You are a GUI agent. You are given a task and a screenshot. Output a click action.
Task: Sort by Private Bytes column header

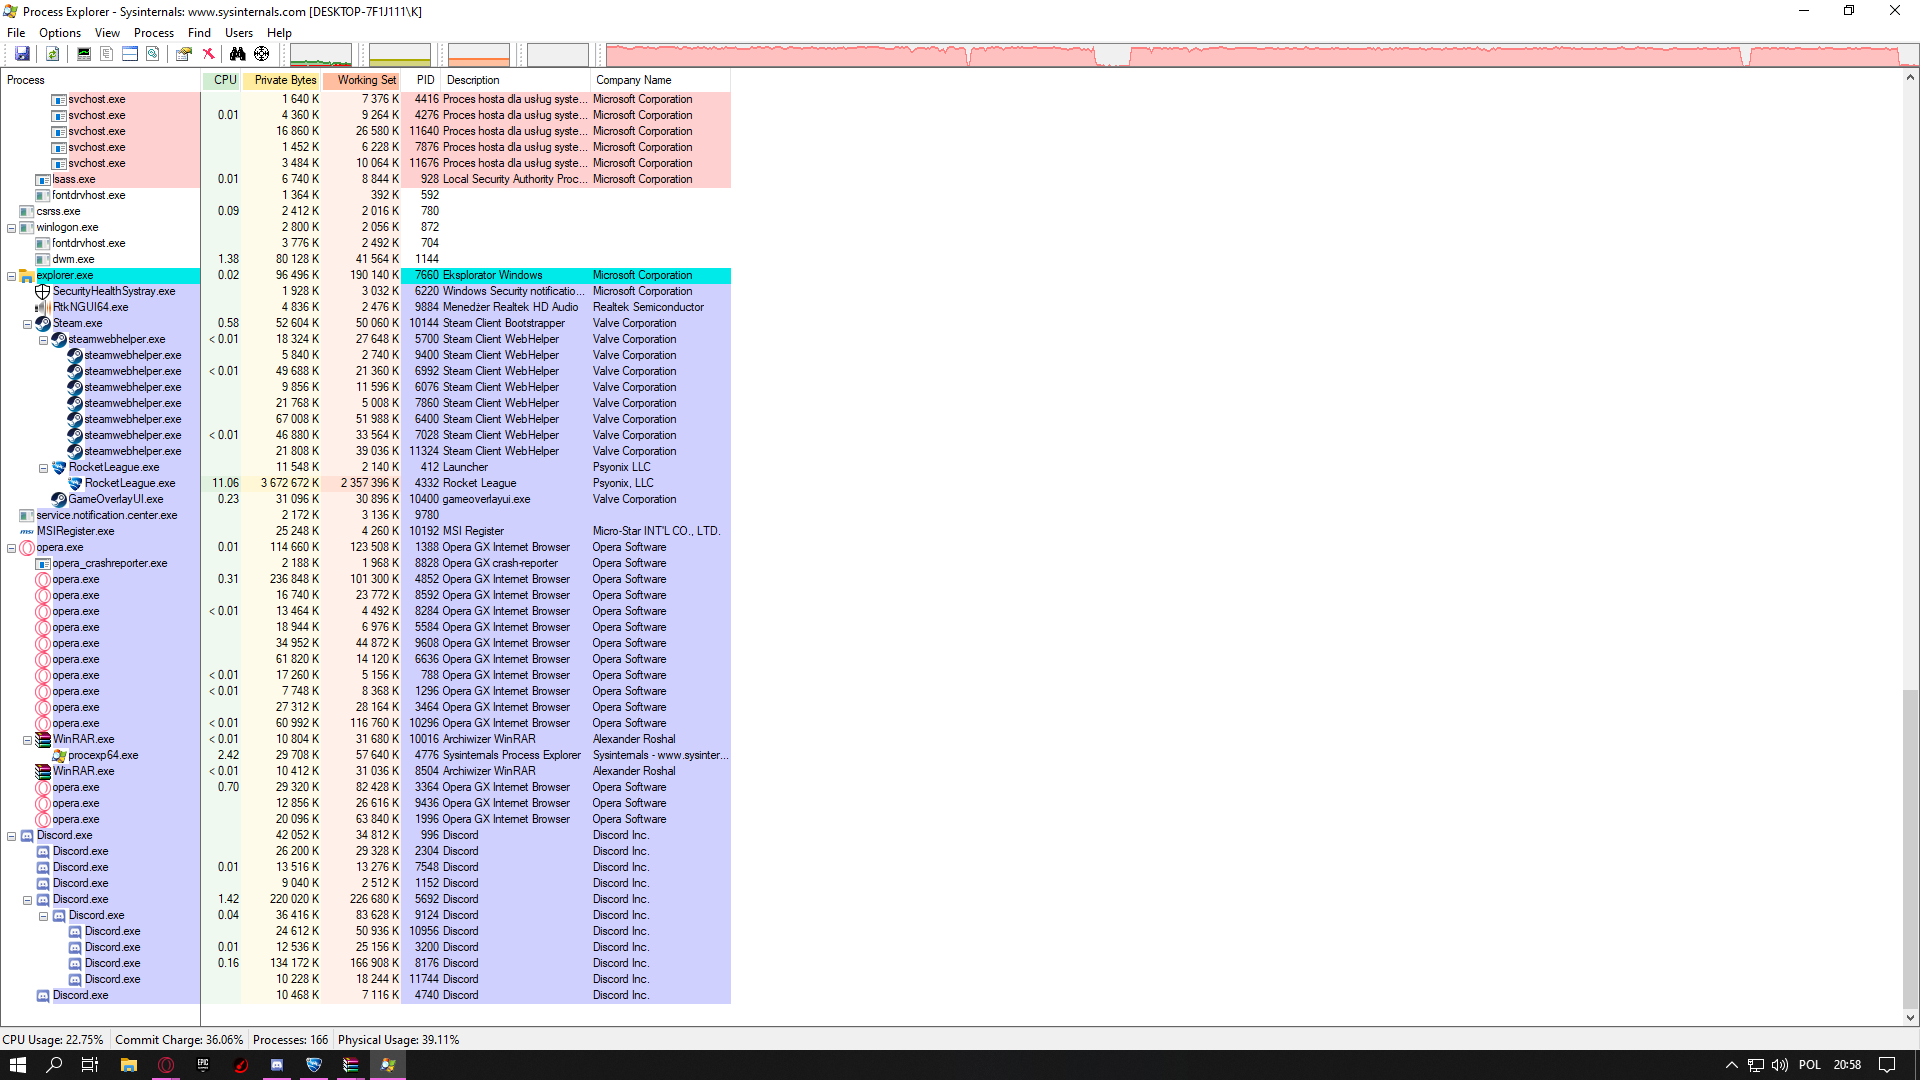point(282,80)
